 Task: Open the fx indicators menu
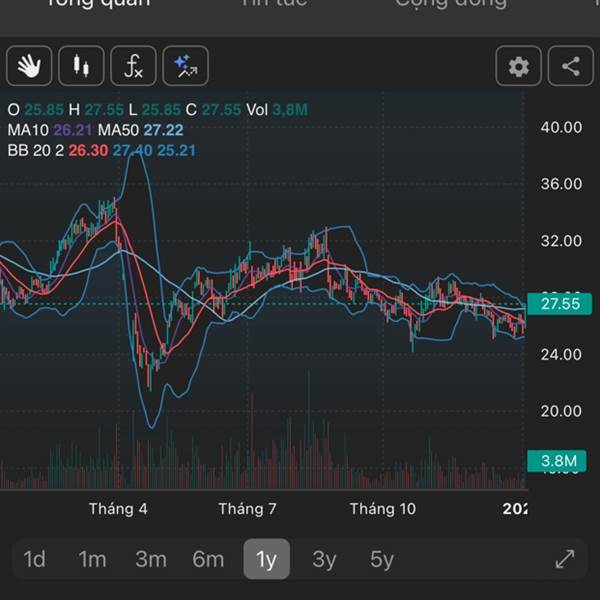click(133, 66)
